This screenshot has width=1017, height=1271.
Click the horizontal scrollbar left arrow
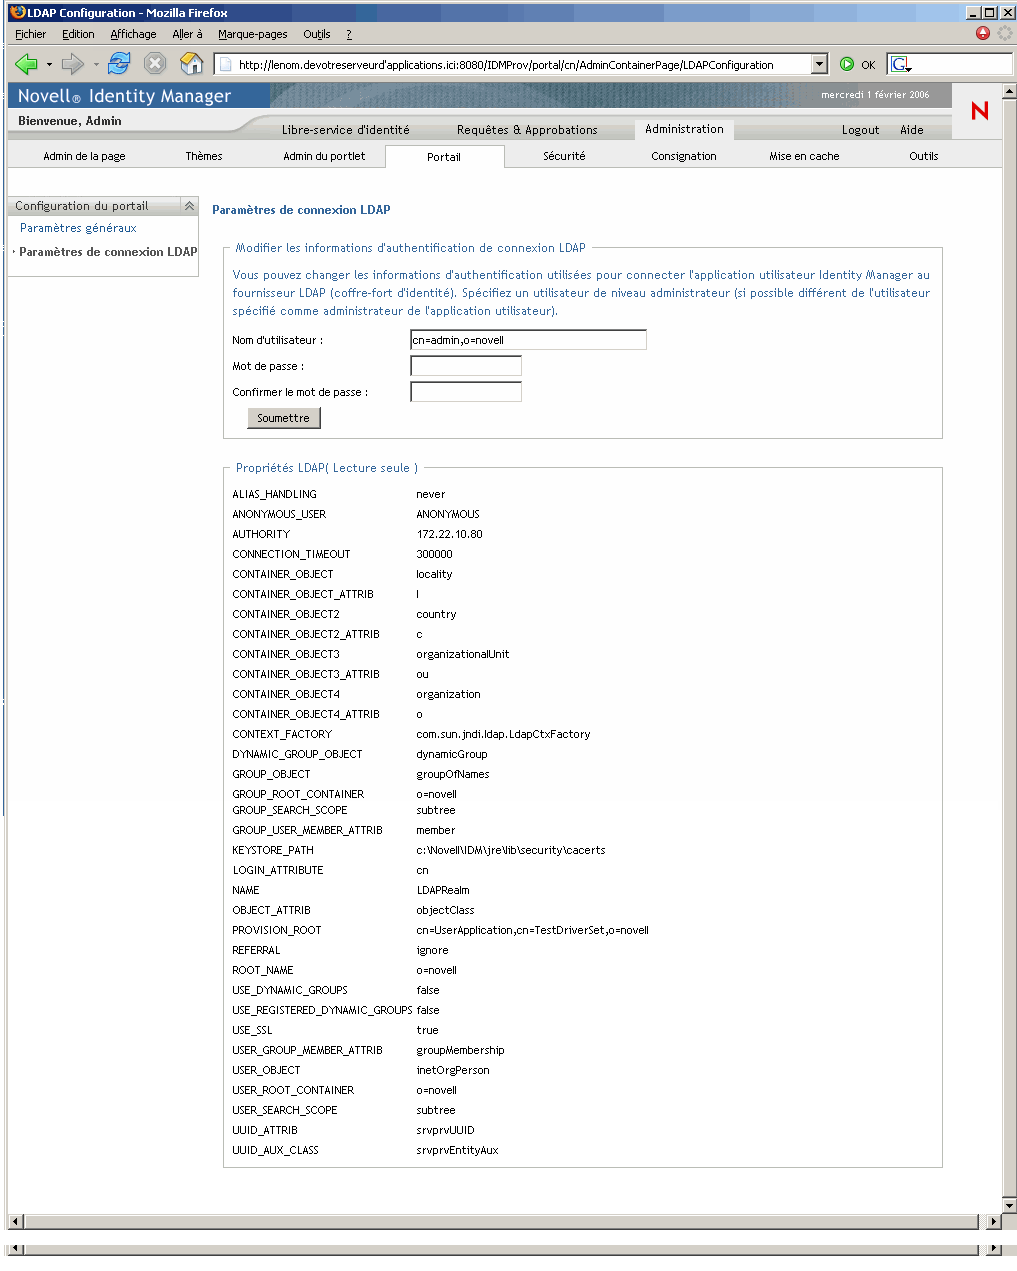click(15, 1221)
